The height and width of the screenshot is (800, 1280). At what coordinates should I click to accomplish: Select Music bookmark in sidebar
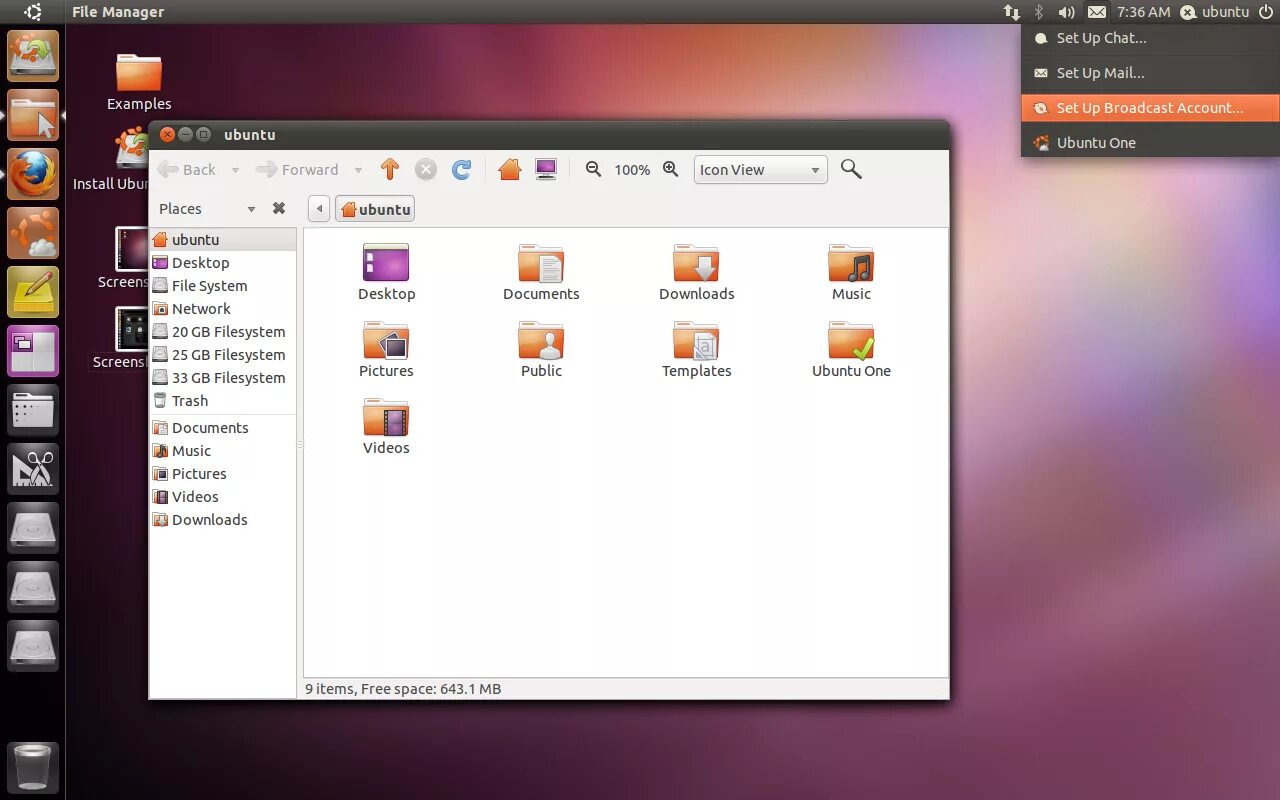point(223,451)
